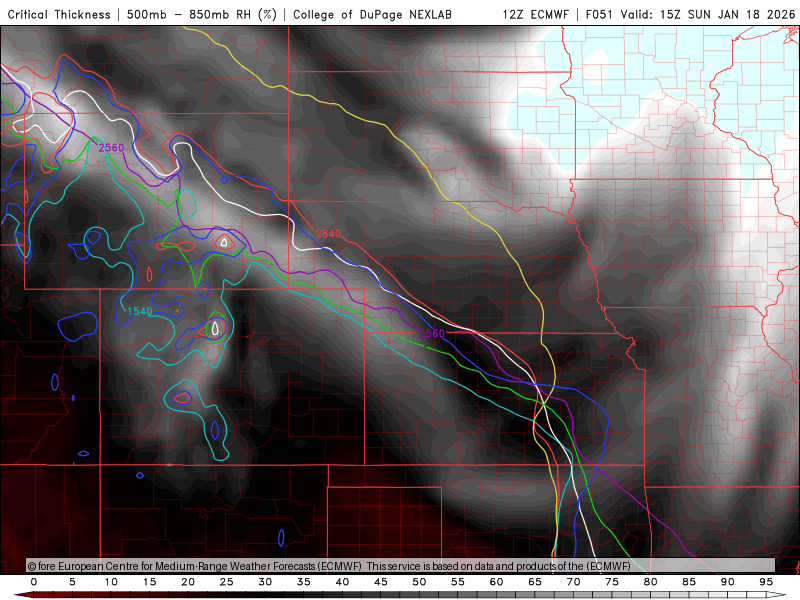Click the "5" value on the color scale
Screen dimensions: 800x600
(x=72, y=582)
